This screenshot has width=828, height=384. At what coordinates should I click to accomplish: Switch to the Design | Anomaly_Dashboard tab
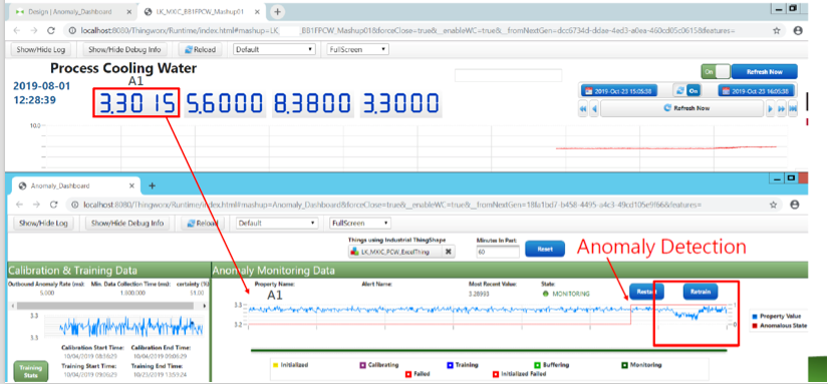pos(70,11)
